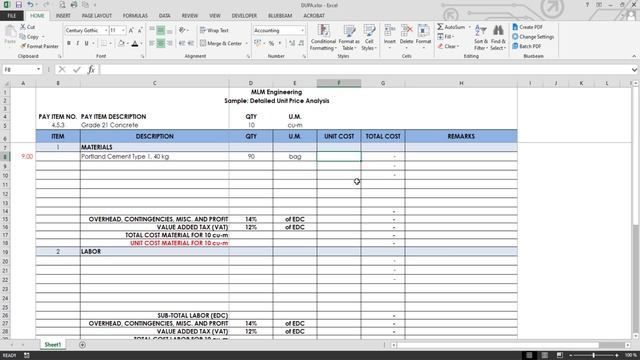Switch to the INSERT tab
Viewport: 640px width, 360px height.
pos(63,16)
